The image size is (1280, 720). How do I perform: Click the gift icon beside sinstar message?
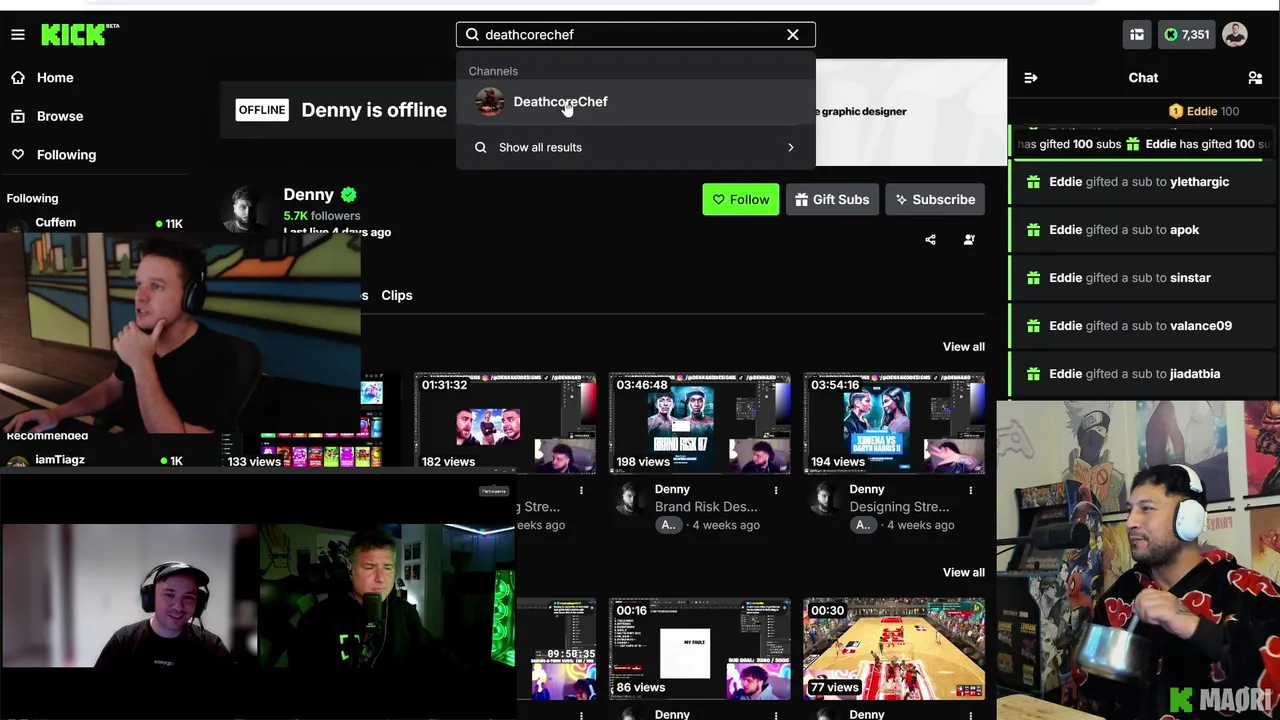pyautogui.click(x=1033, y=278)
